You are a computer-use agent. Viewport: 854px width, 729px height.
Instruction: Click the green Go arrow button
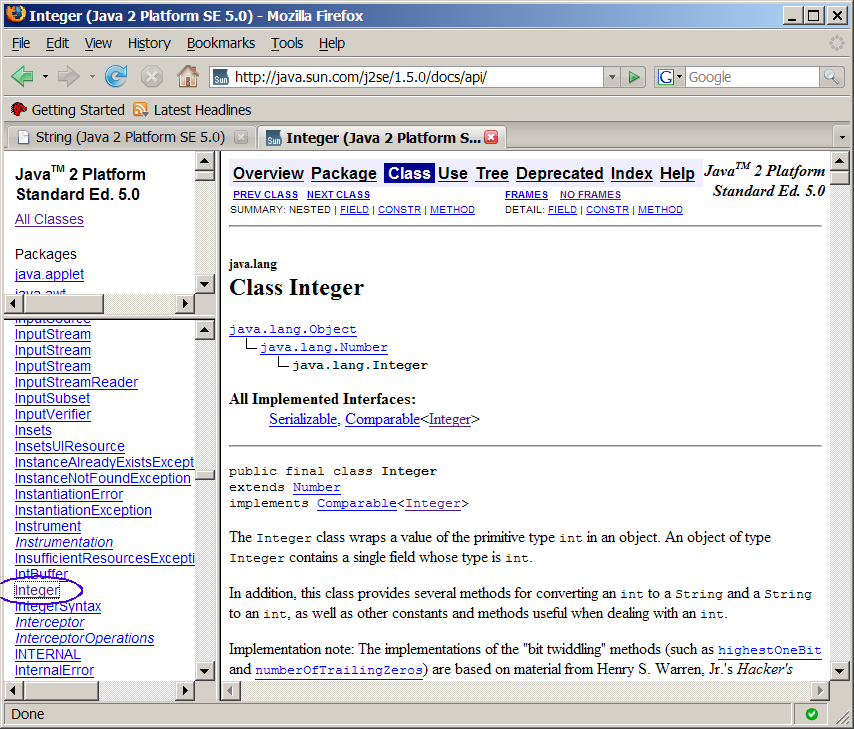coord(633,77)
